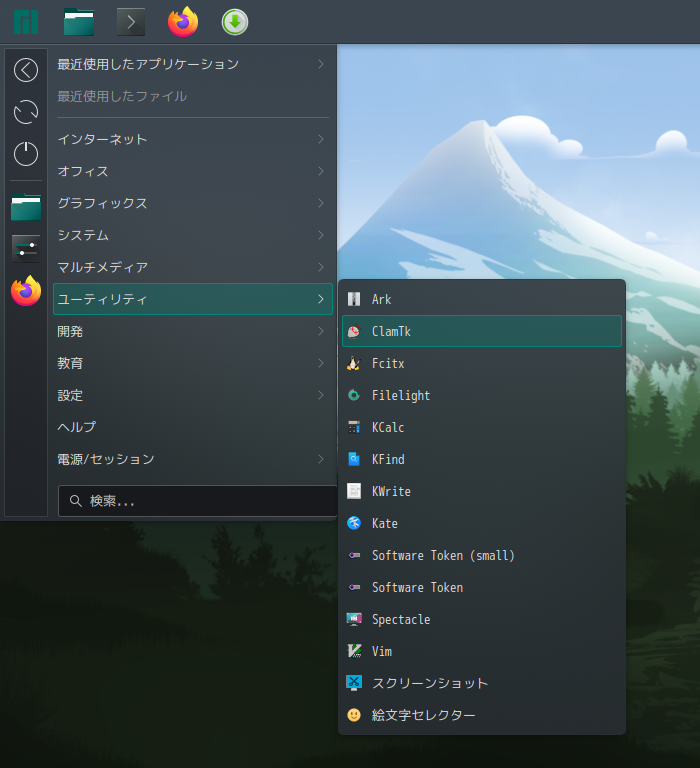The height and width of the screenshot is (768, 700).
Task: Expand the 開発 submenu arrow
Action: [321, 331]
